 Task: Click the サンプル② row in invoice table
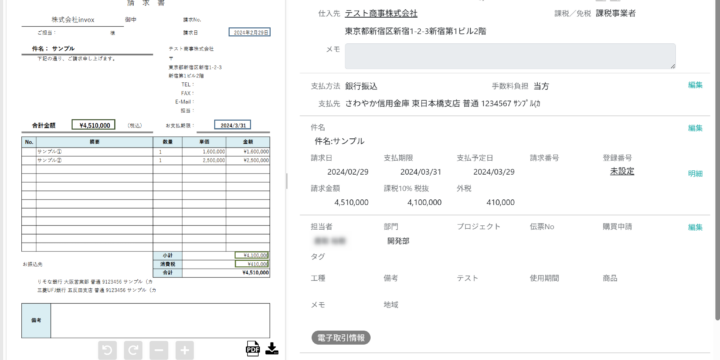point(146,160)
